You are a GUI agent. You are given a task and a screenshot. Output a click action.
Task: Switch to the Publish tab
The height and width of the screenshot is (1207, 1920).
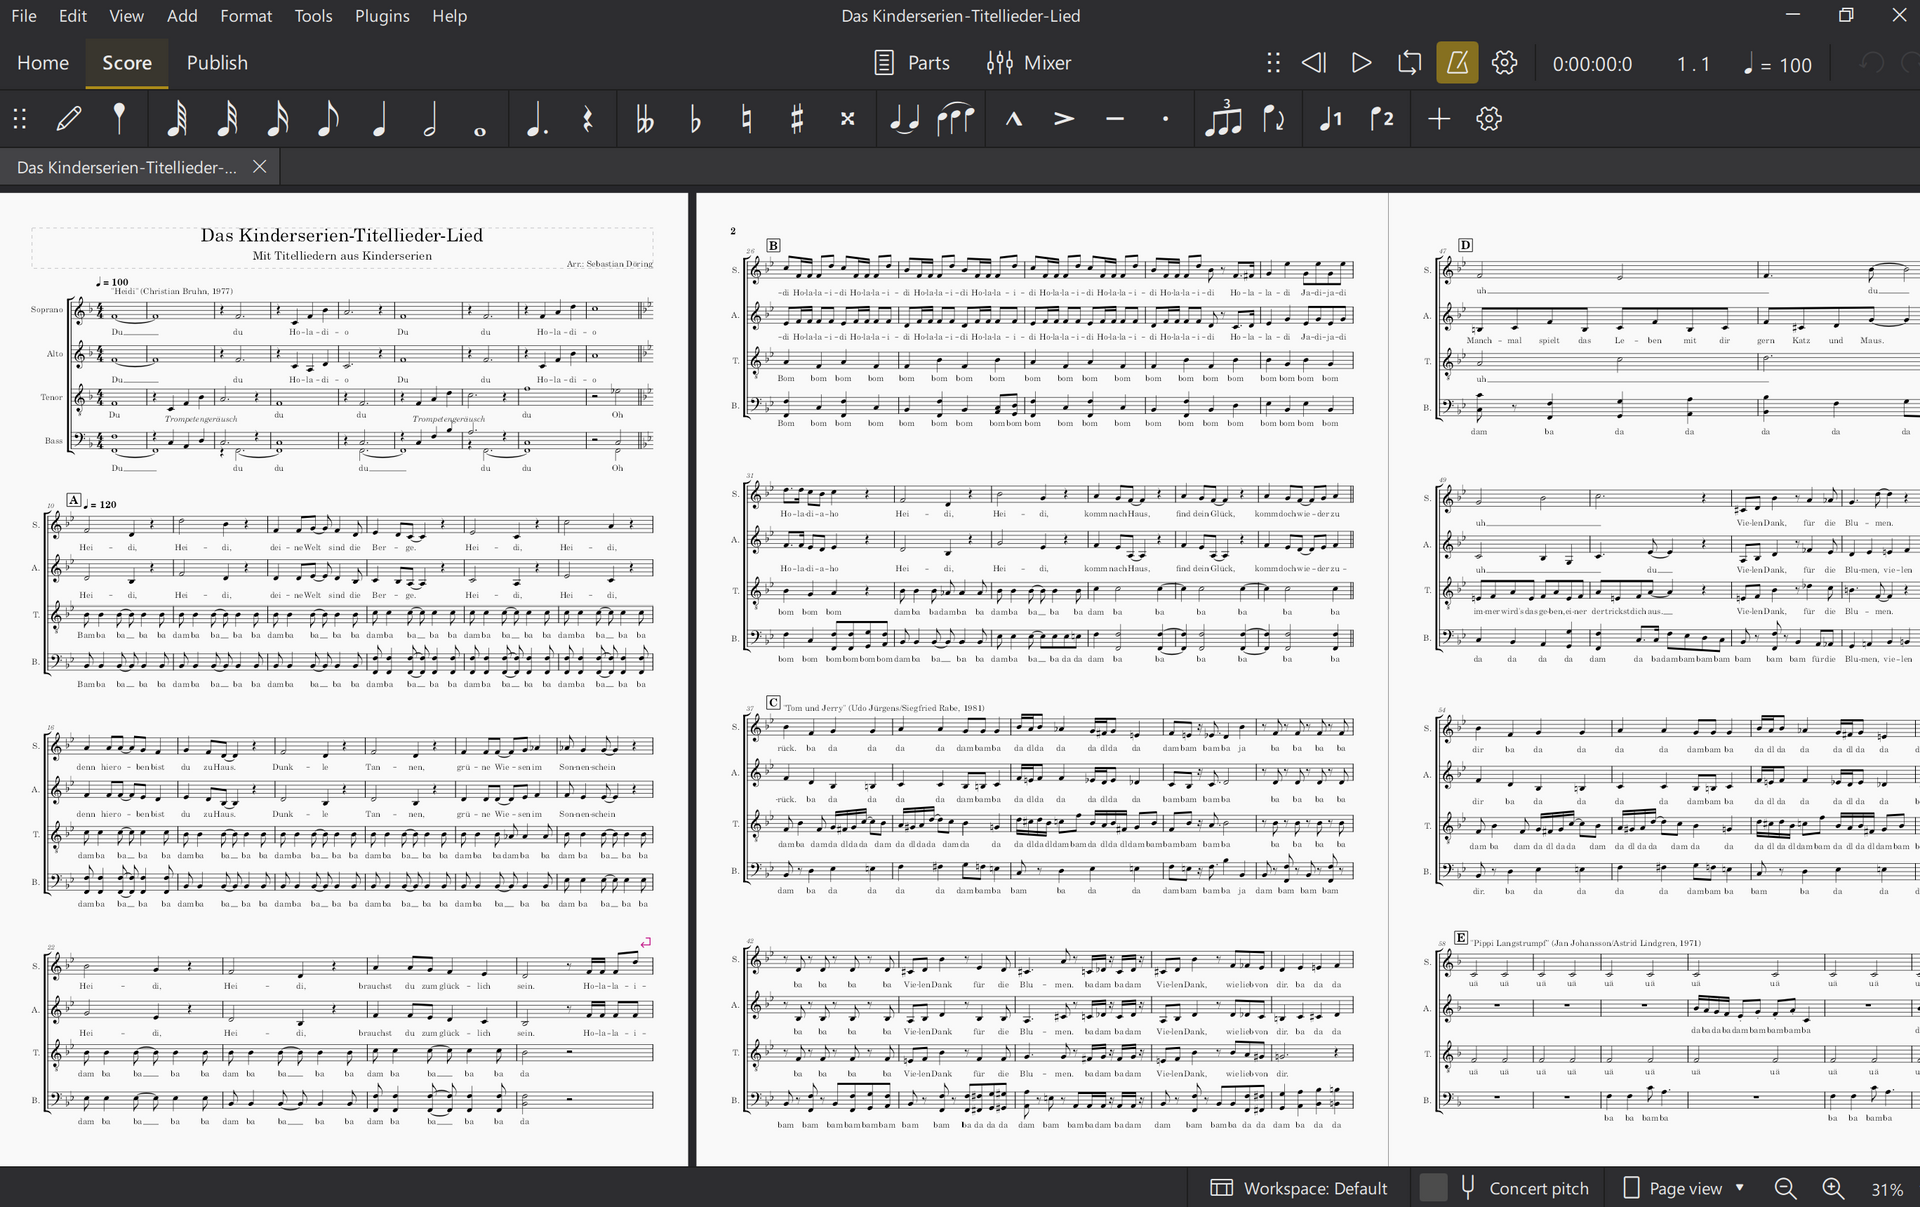pyautogui.click(x=217, y=63)
